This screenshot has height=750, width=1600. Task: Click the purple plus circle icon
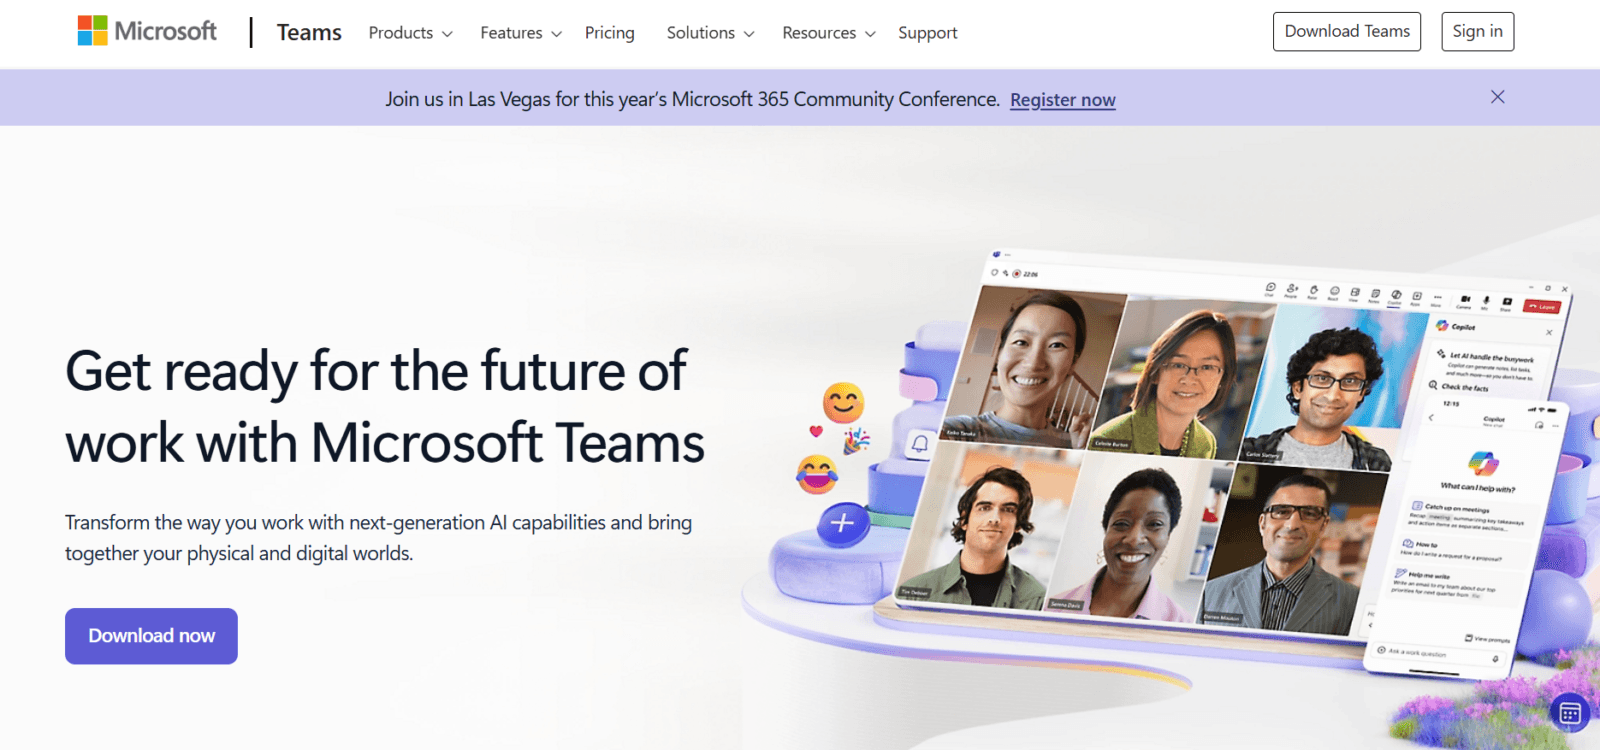(842, 523)
